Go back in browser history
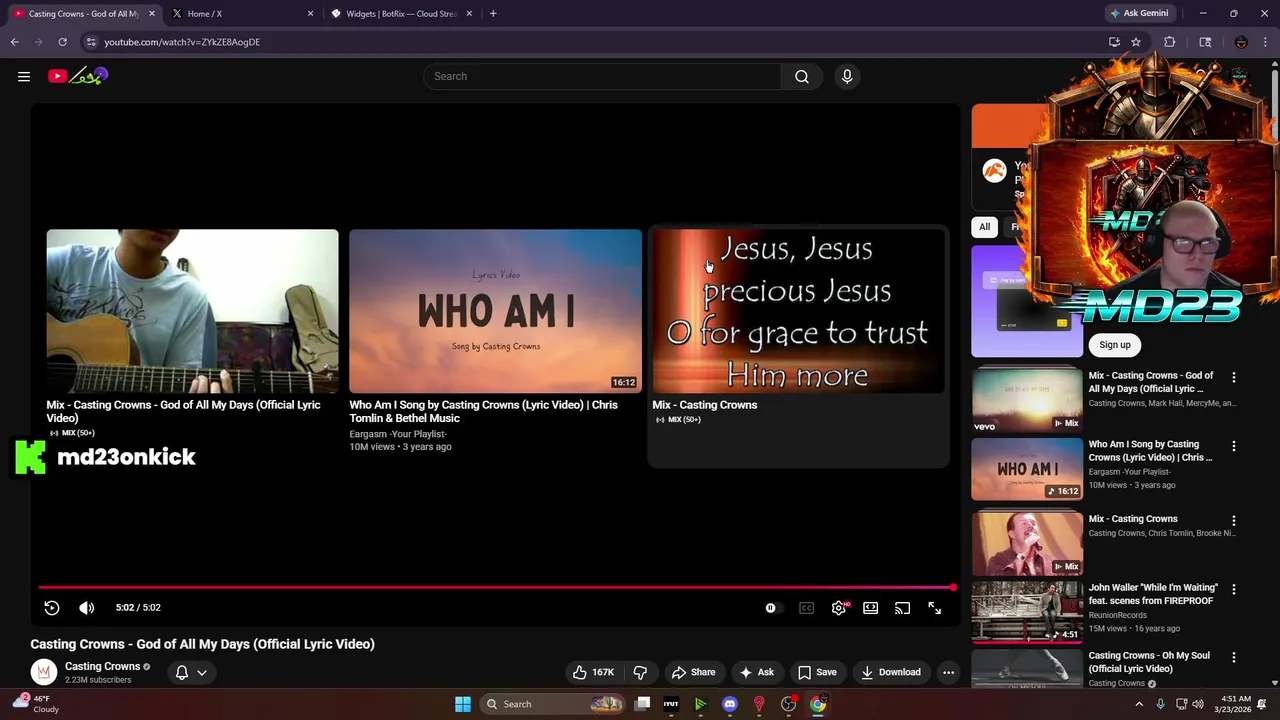The height and width of the screenshot is (720, 1280). (15, 42)
